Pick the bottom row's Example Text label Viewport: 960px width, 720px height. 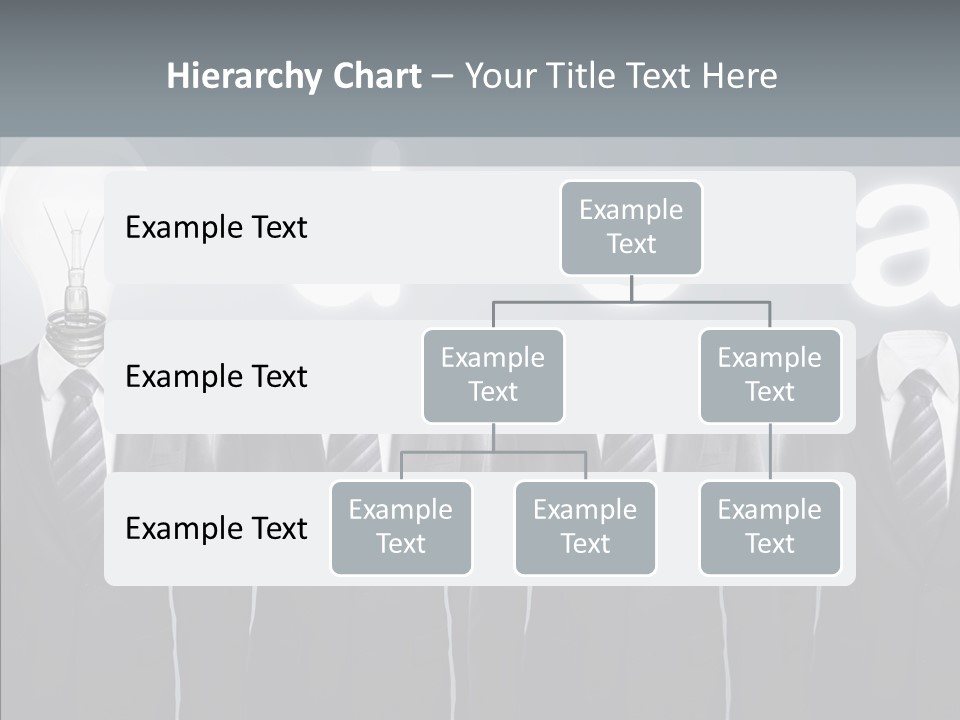coord(216,528)
